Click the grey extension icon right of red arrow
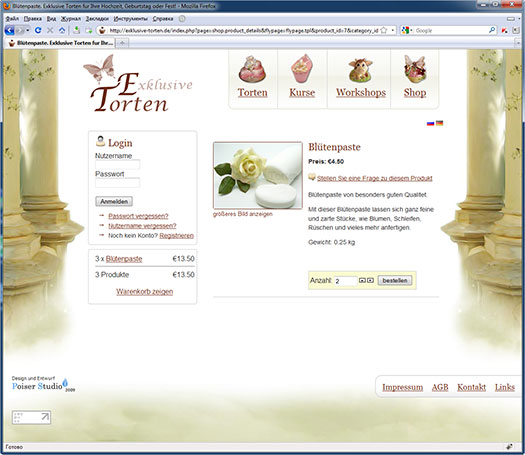Viewport: 525px width, 455px height. click(x=516, y=30)
